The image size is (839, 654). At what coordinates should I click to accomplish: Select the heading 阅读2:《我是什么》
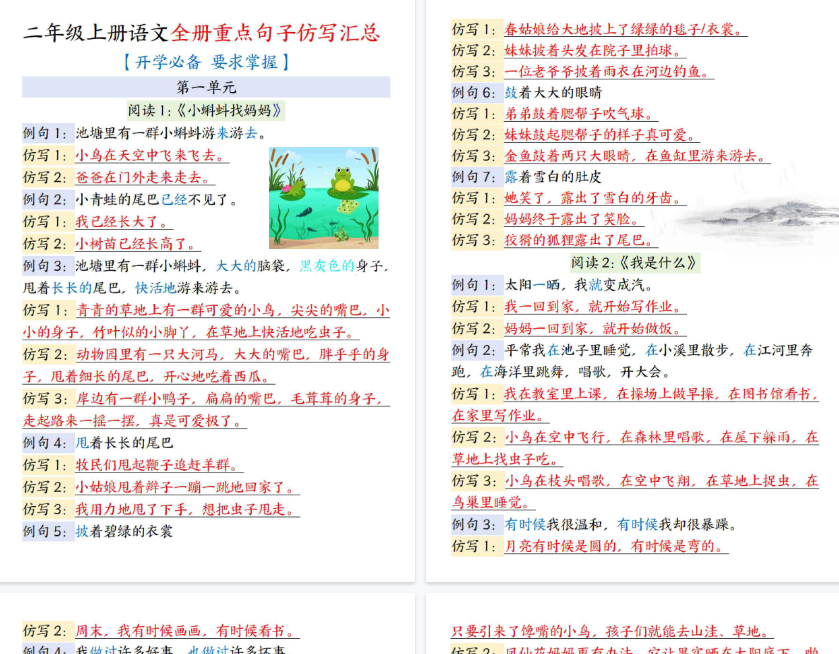click(x=634, y=262)
